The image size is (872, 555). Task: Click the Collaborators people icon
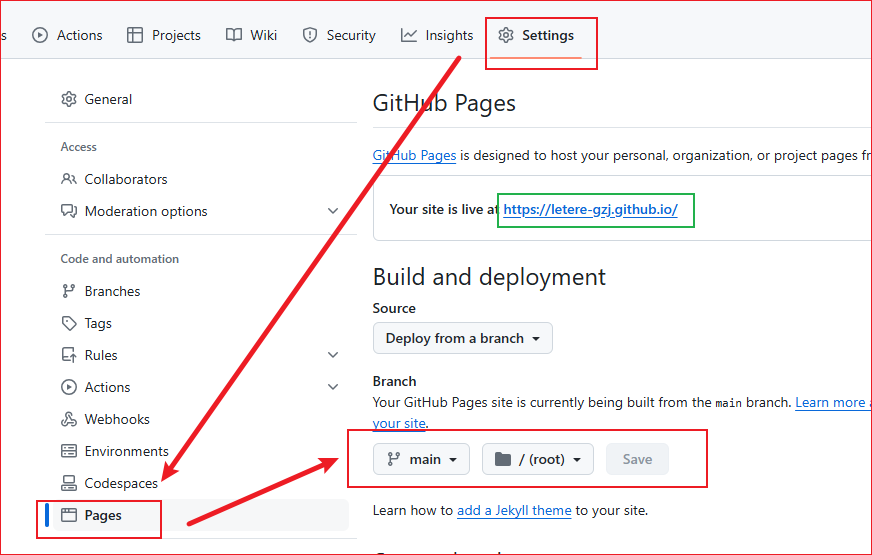[x=69, y=179]
